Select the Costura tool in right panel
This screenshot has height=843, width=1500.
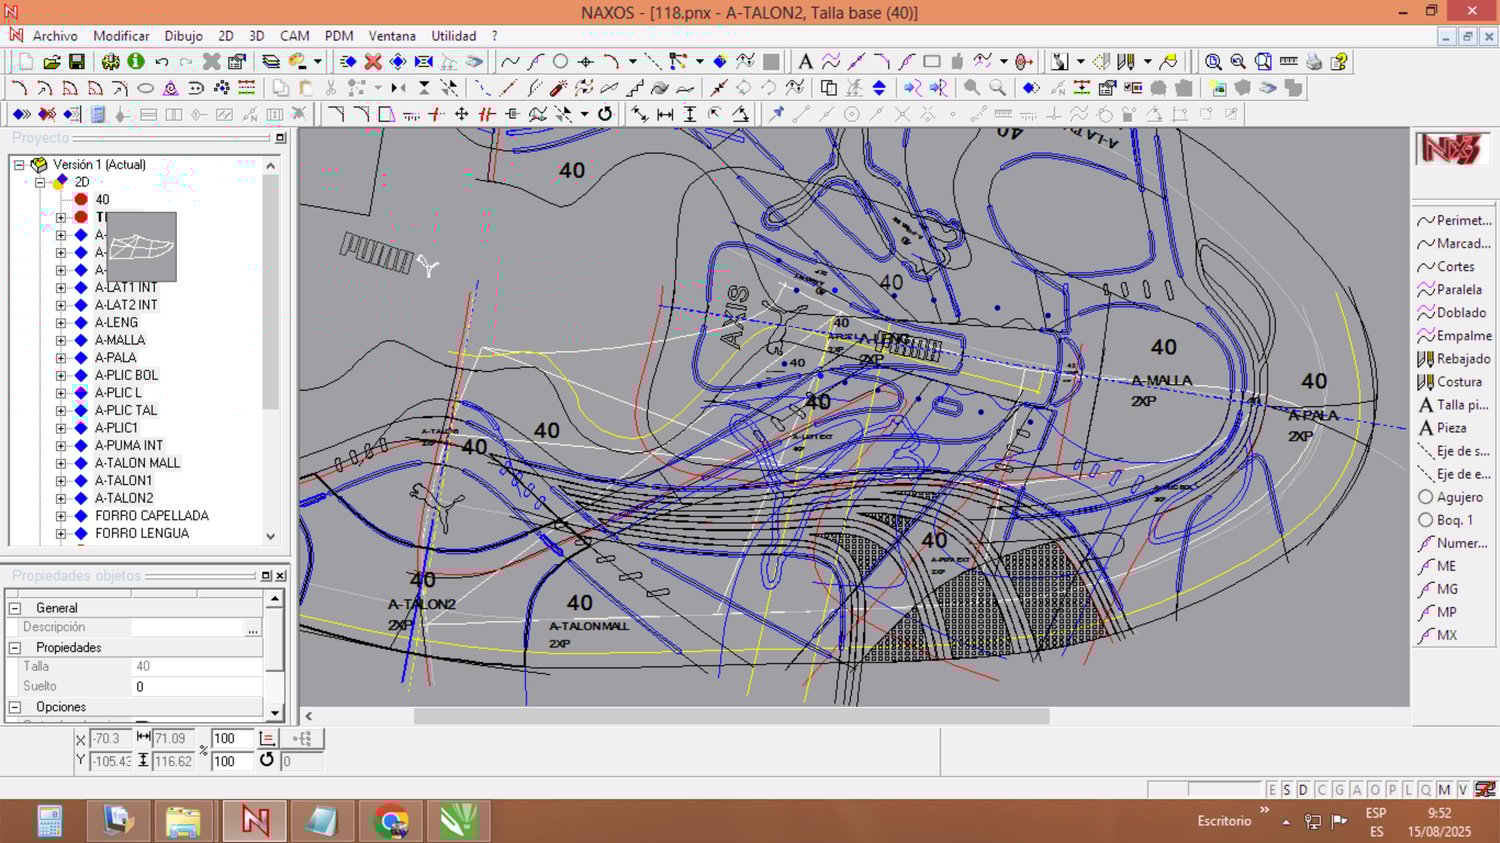pos(1458,382)
